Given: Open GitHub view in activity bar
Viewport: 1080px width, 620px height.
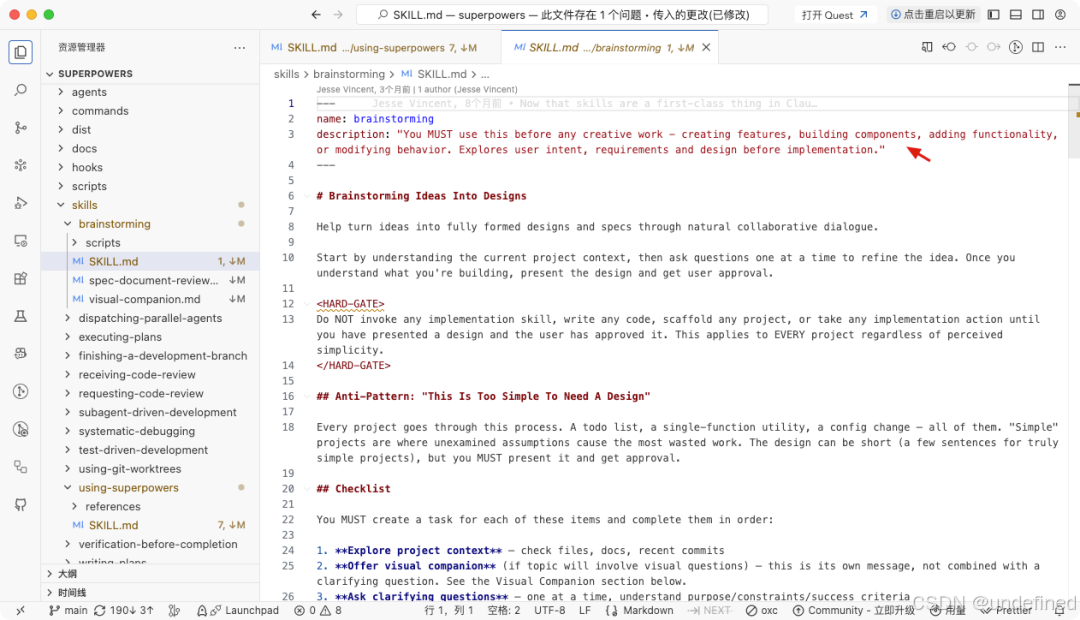Looking at the screenshot, I should pos(21,504).
